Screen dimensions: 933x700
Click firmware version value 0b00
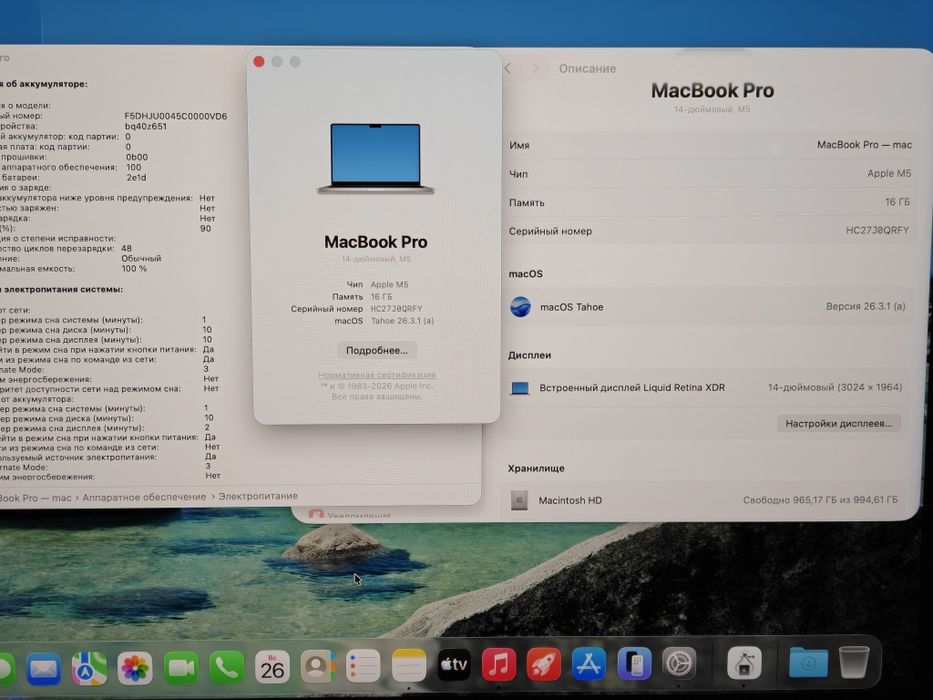[136, 157]
